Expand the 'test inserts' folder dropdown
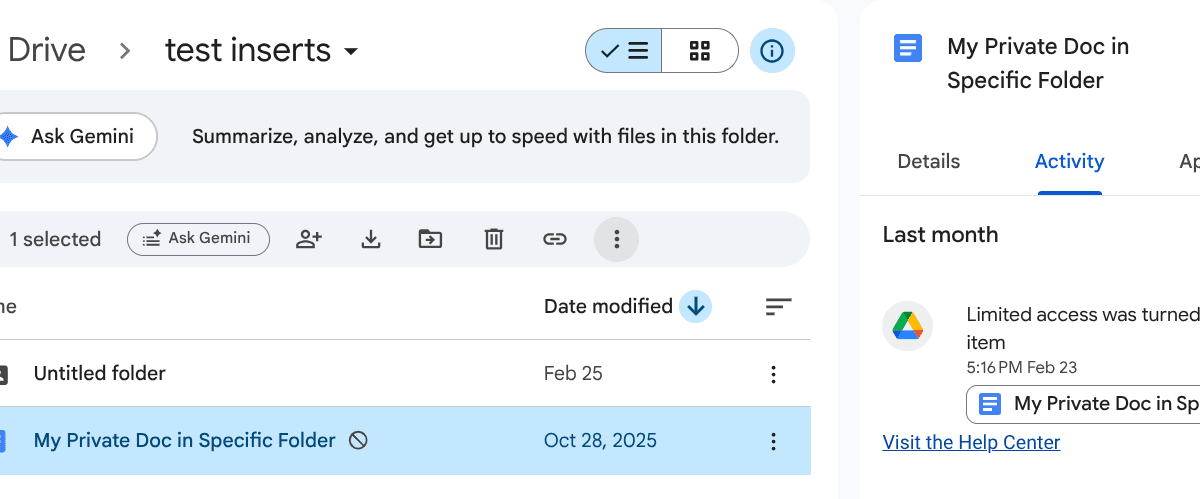Image resolution: width=1200 pixels, height=499 pixels. pos(350,51)
